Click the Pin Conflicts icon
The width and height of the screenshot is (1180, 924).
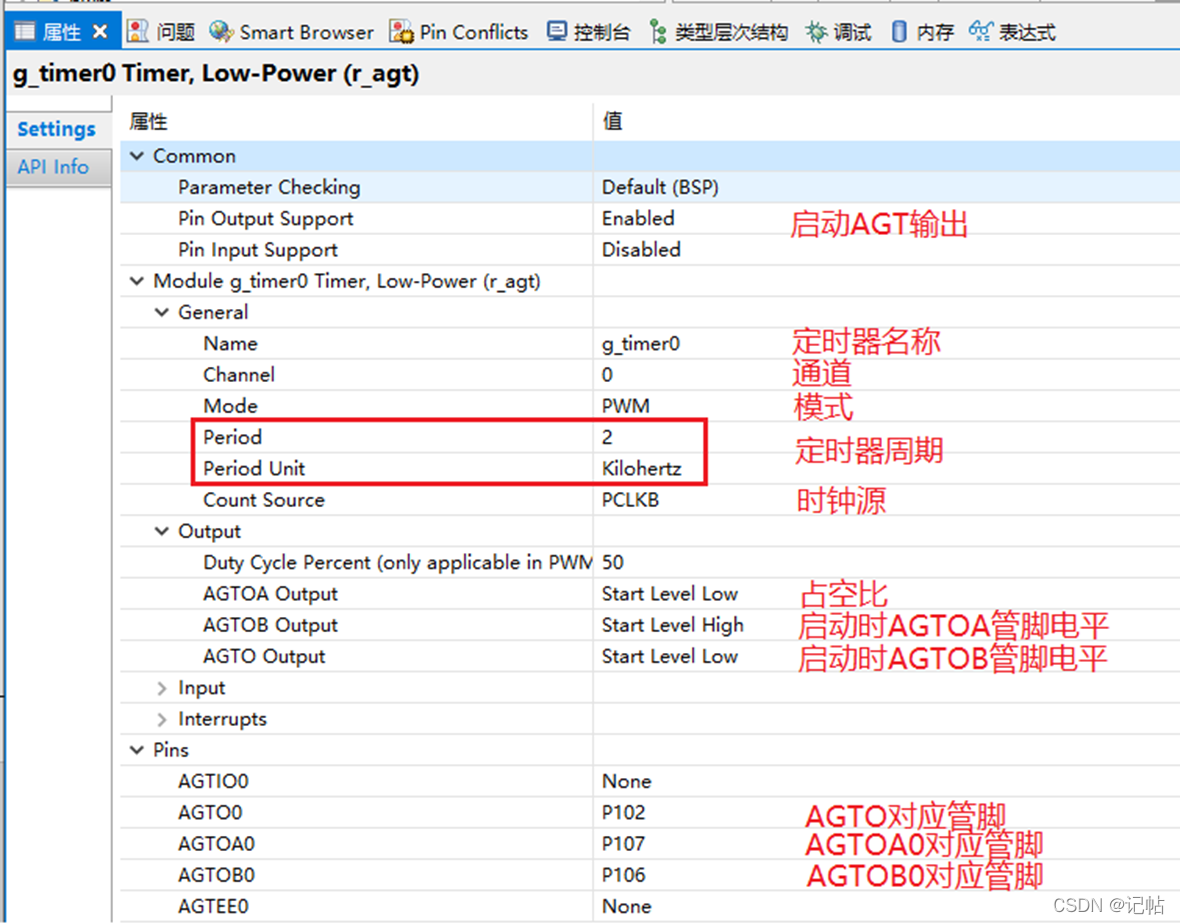(401, 32)
